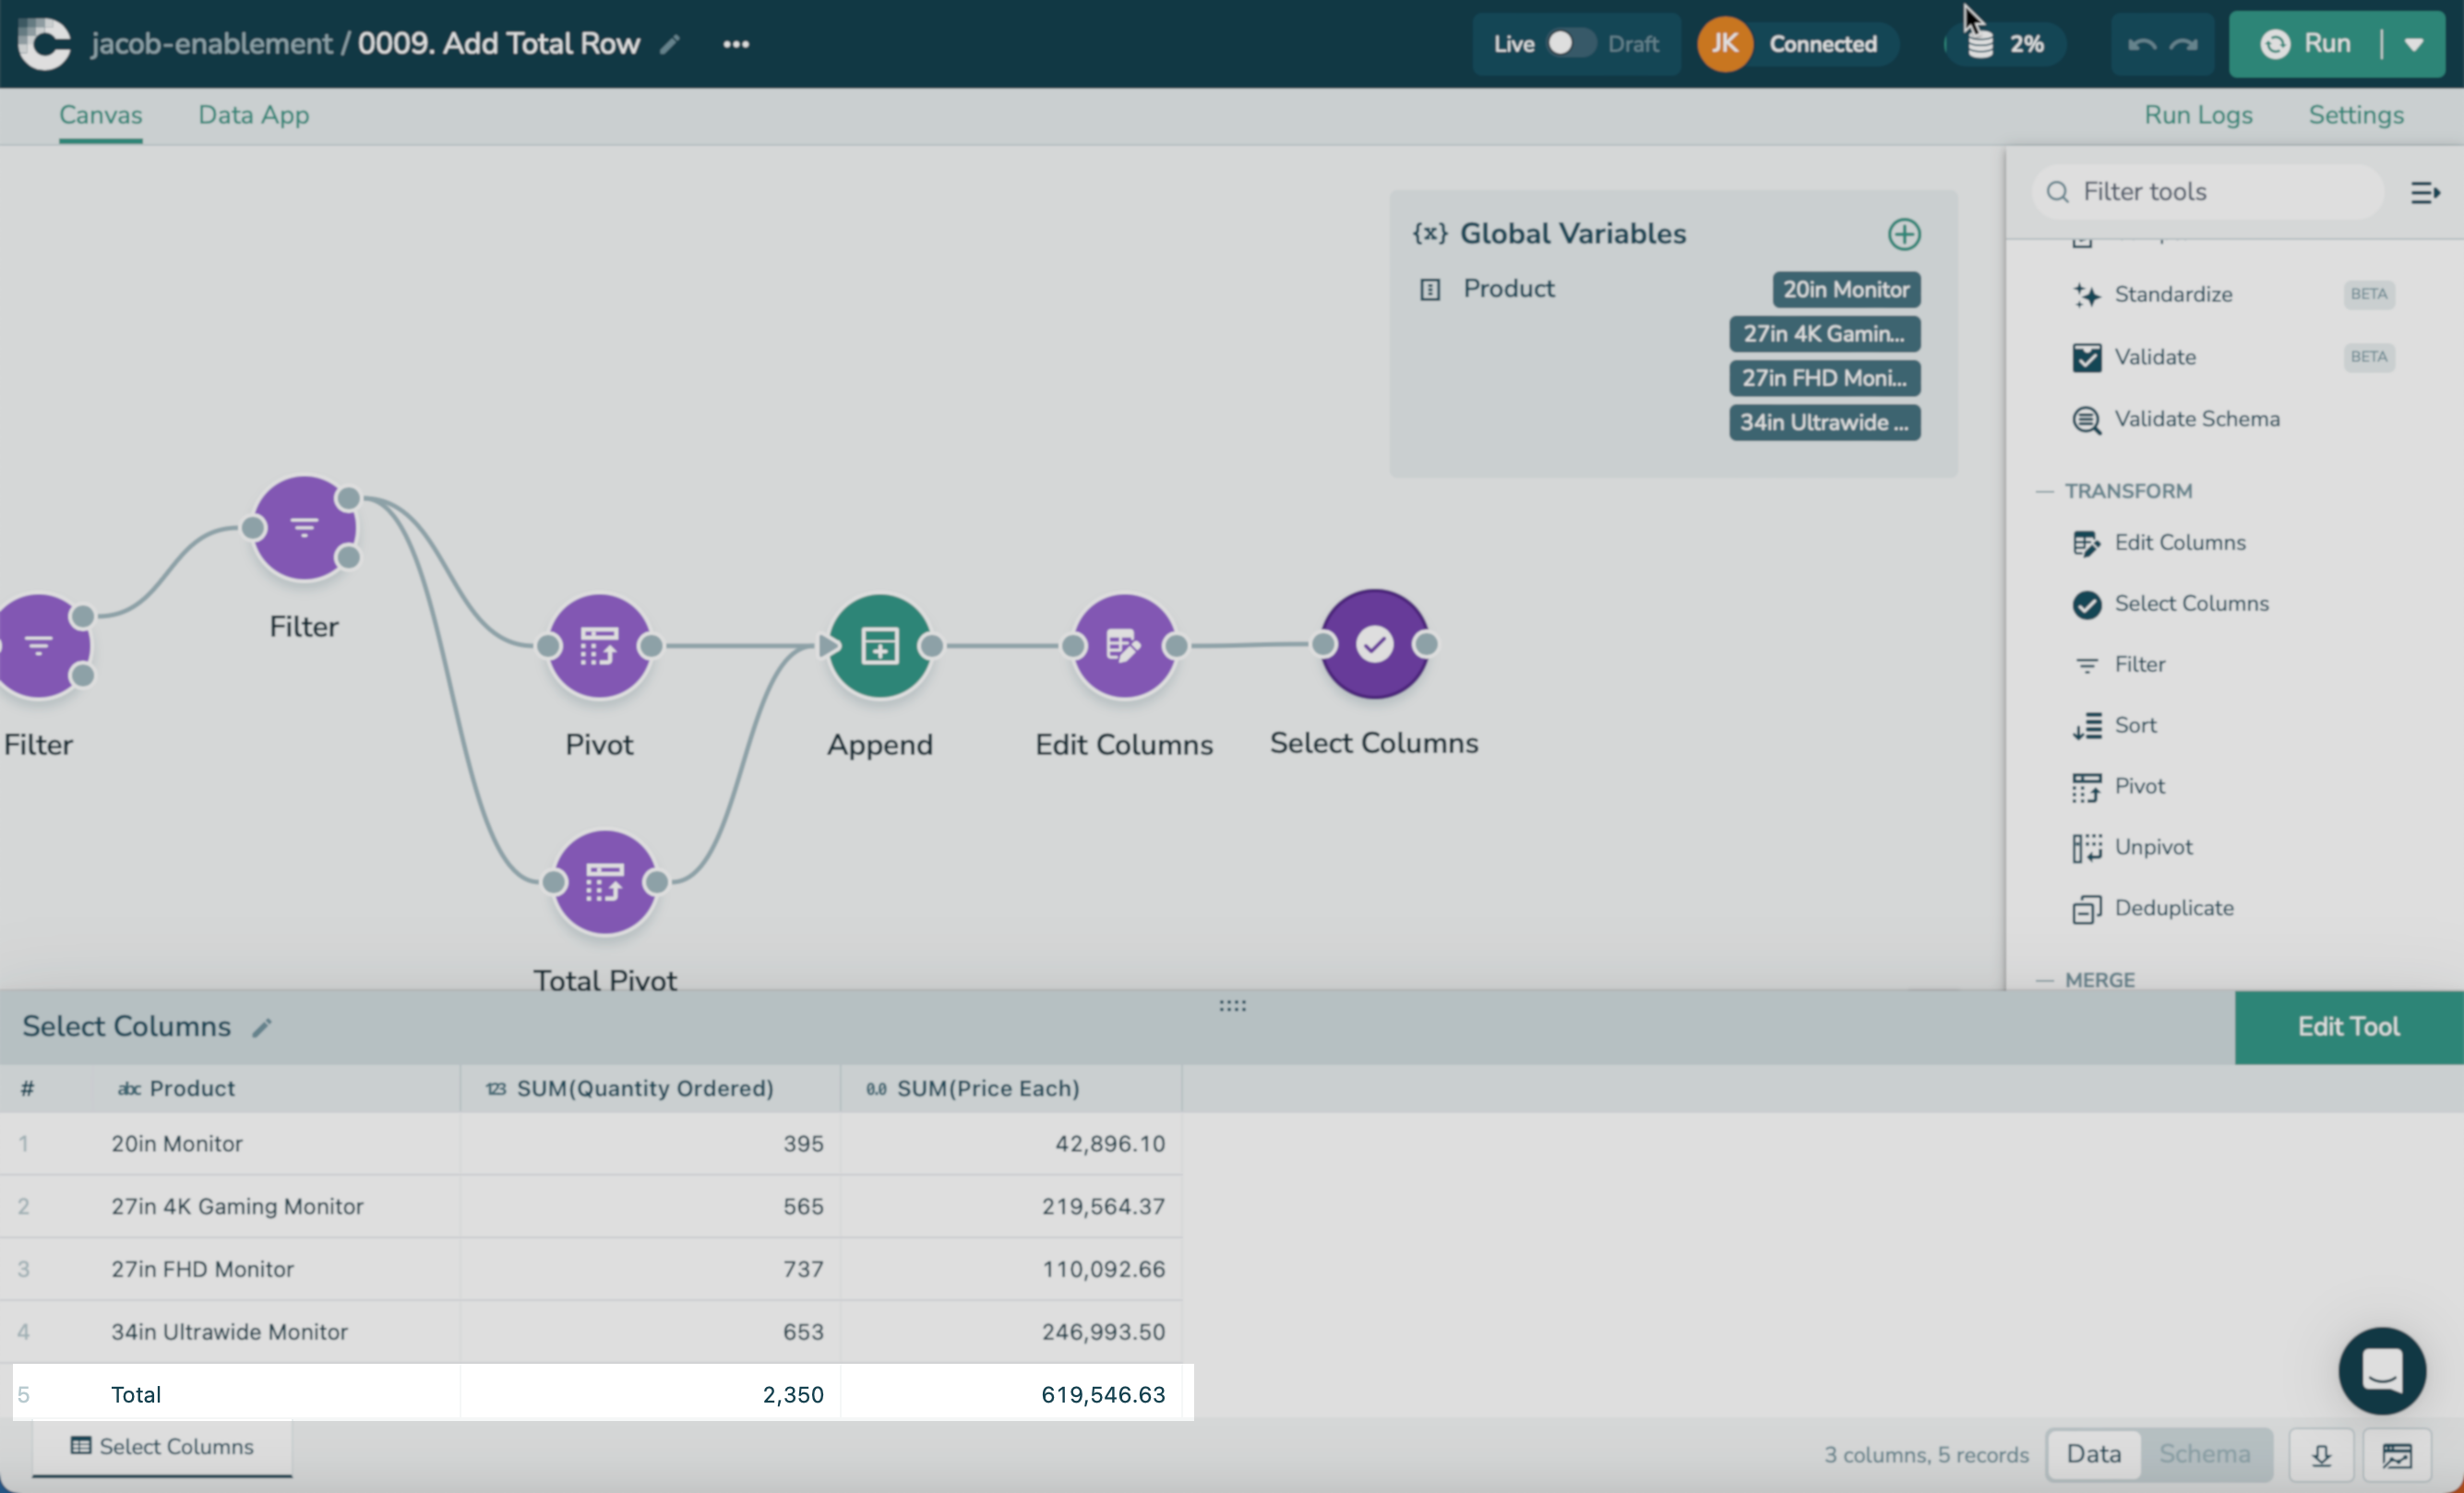This screenshot has width=2464, height=1493.
Task: Collapse the tools panel with the sidebar icon
Action: [2424, 192]
